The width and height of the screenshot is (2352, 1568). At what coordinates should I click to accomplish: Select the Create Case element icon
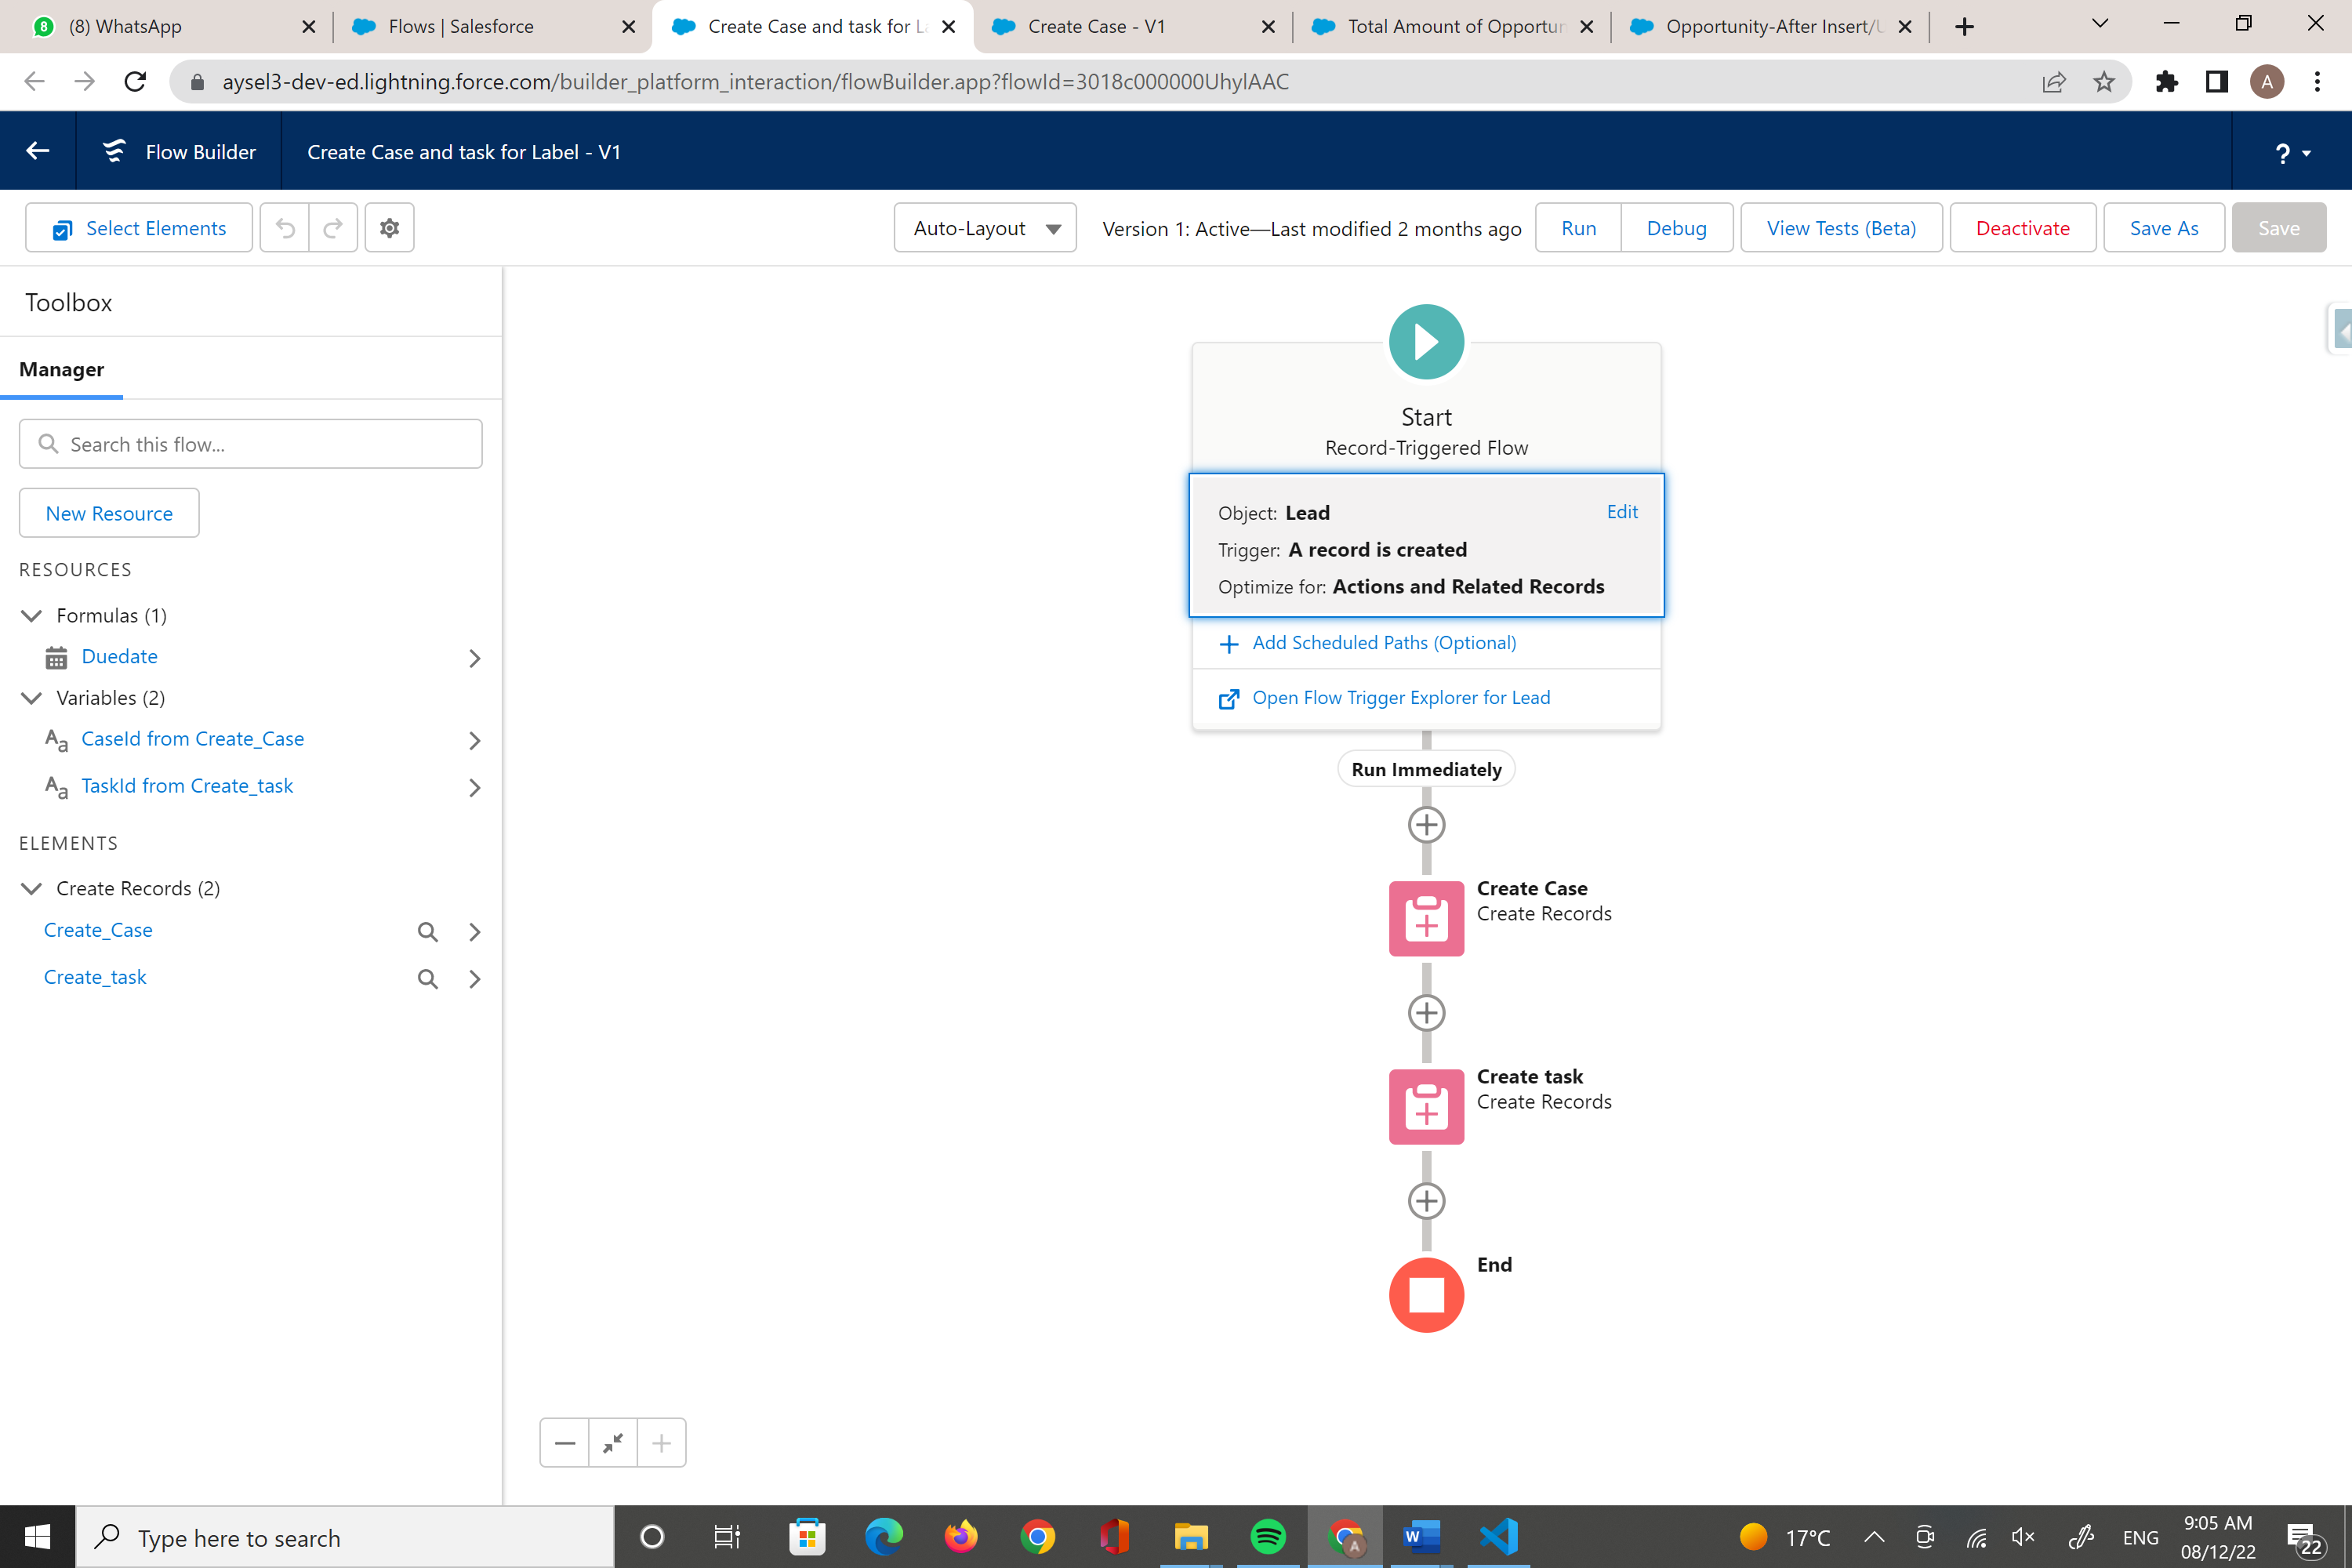(x=1426, y=918)
